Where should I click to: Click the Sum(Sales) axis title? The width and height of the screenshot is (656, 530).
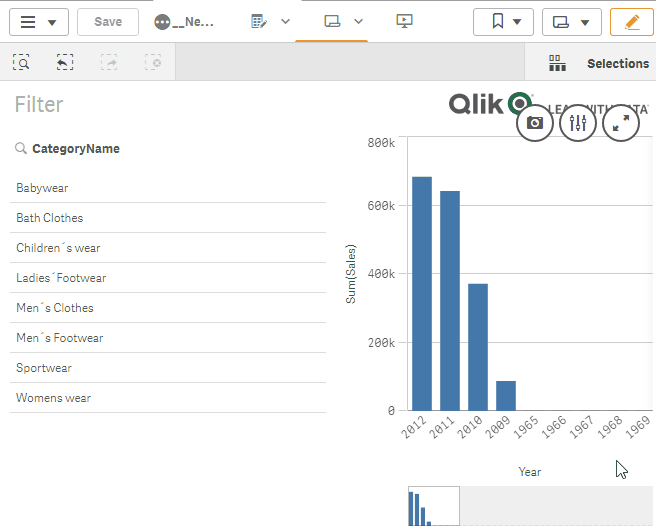(x=351, y=274)
